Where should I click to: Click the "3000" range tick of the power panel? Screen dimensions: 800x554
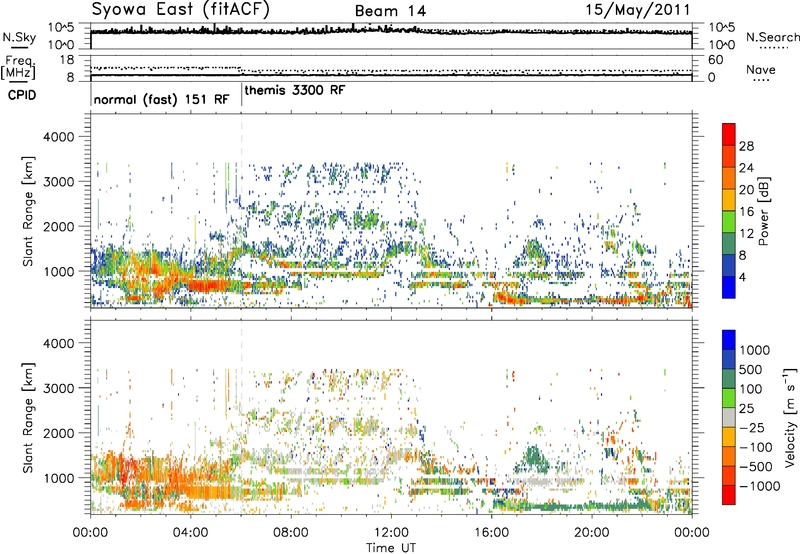[x=58, y=182]
